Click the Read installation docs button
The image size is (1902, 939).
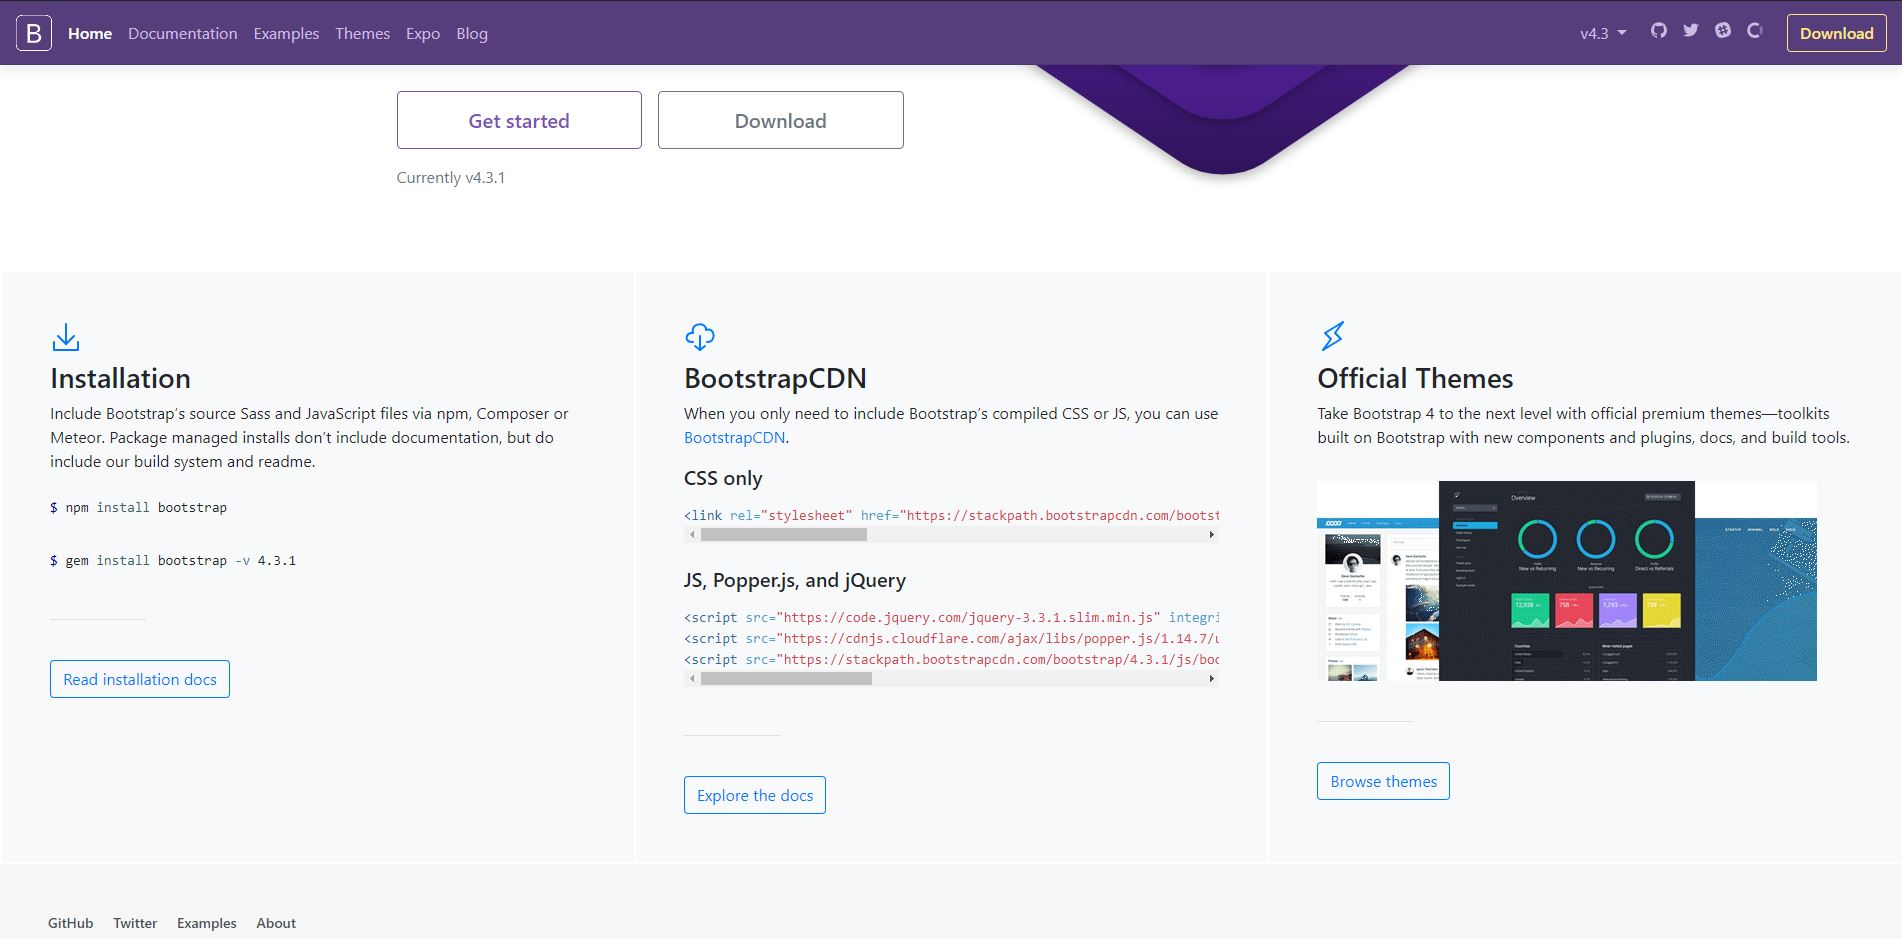[140, 679]
